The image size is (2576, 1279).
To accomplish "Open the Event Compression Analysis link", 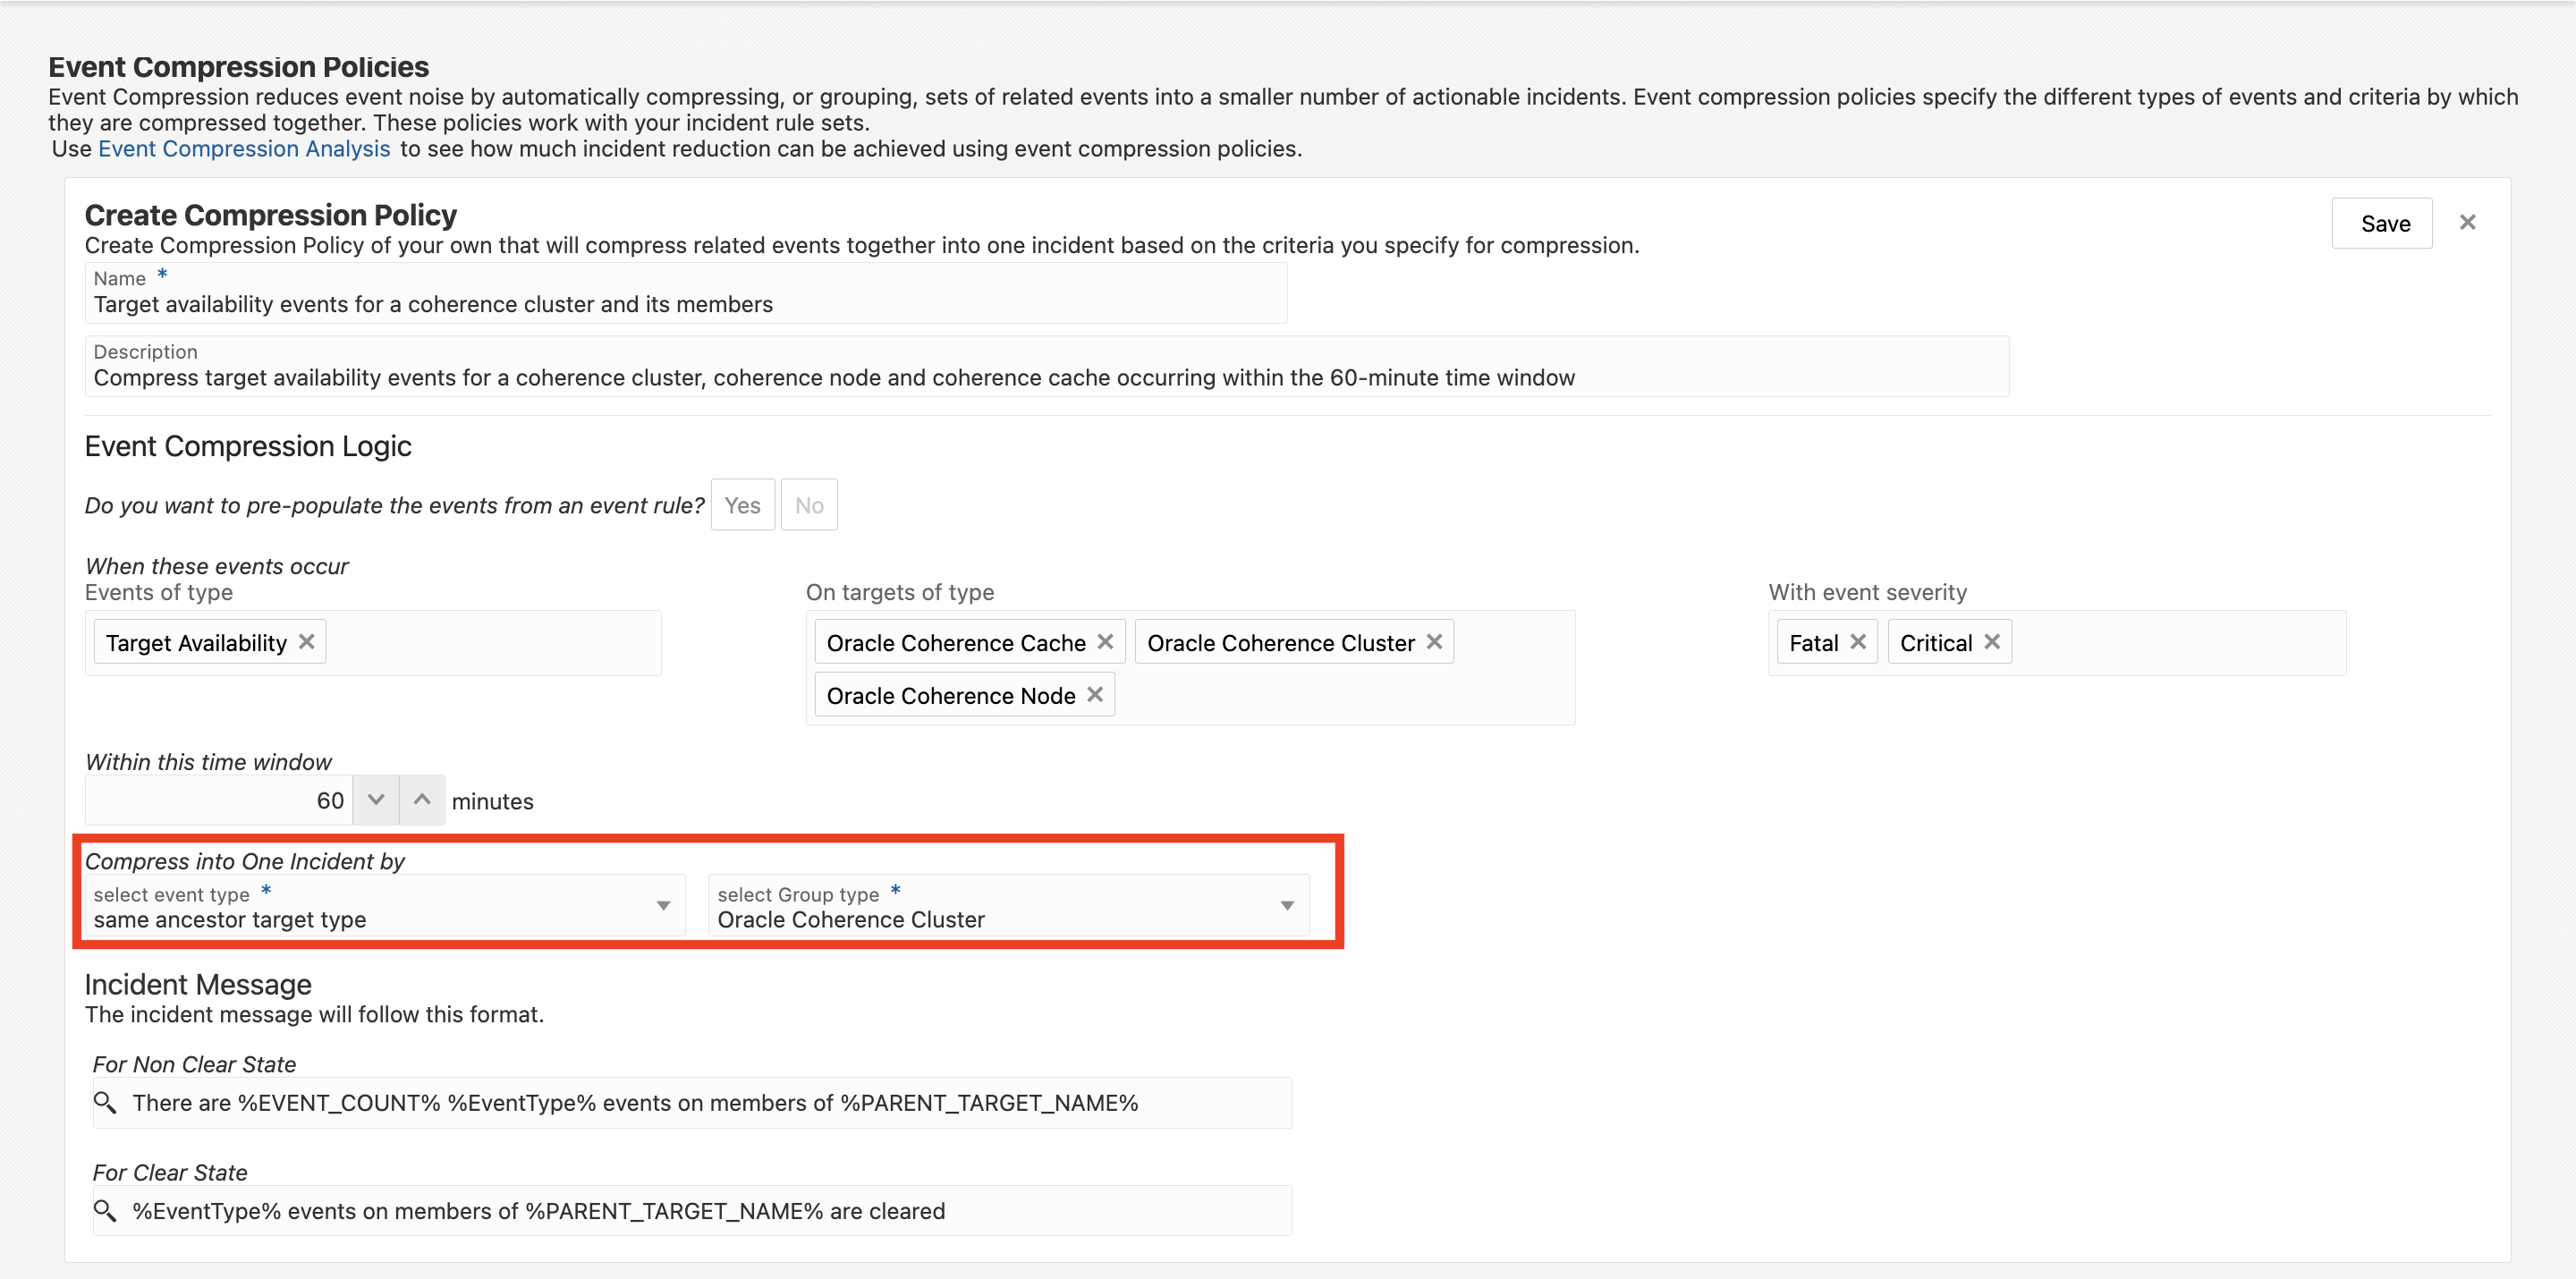I will [244, 149].
